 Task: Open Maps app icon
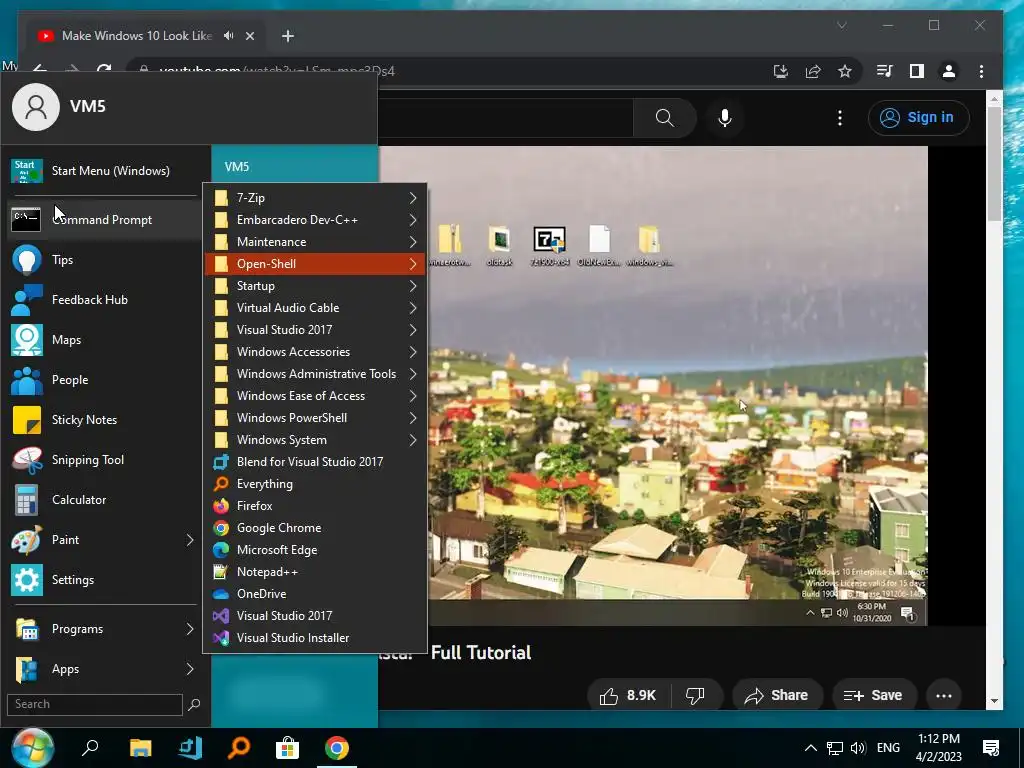pyautogui.click(x=27, y=340)
